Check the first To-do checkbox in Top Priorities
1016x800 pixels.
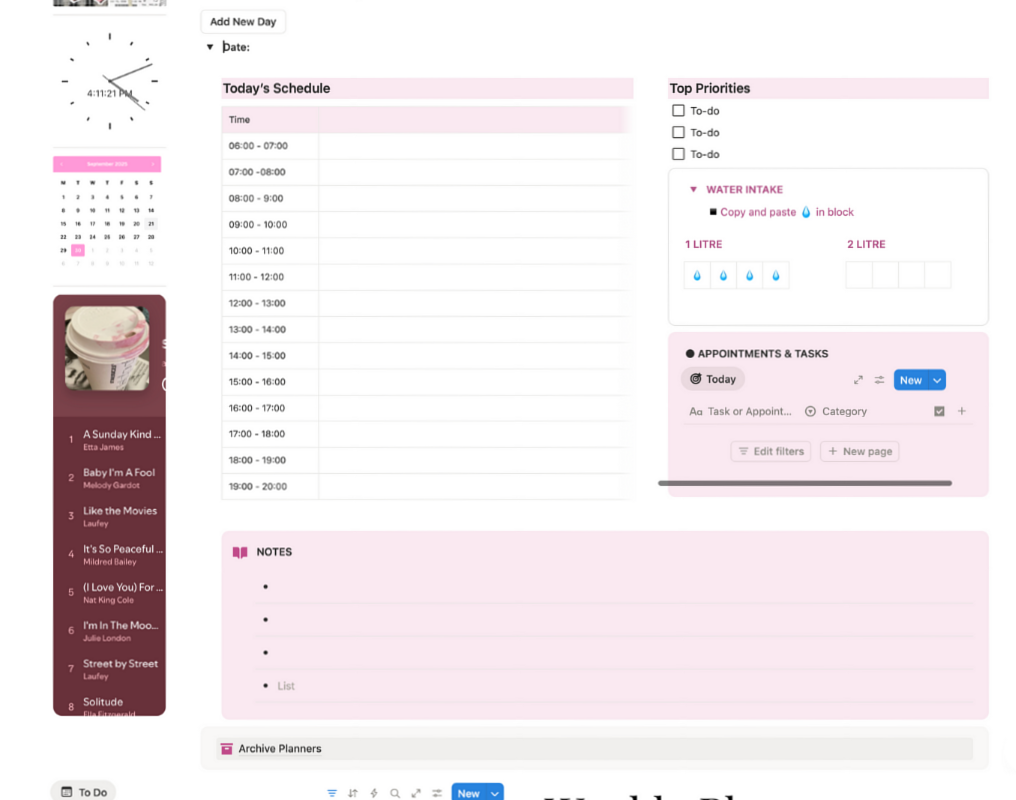[x=678, y=110]
